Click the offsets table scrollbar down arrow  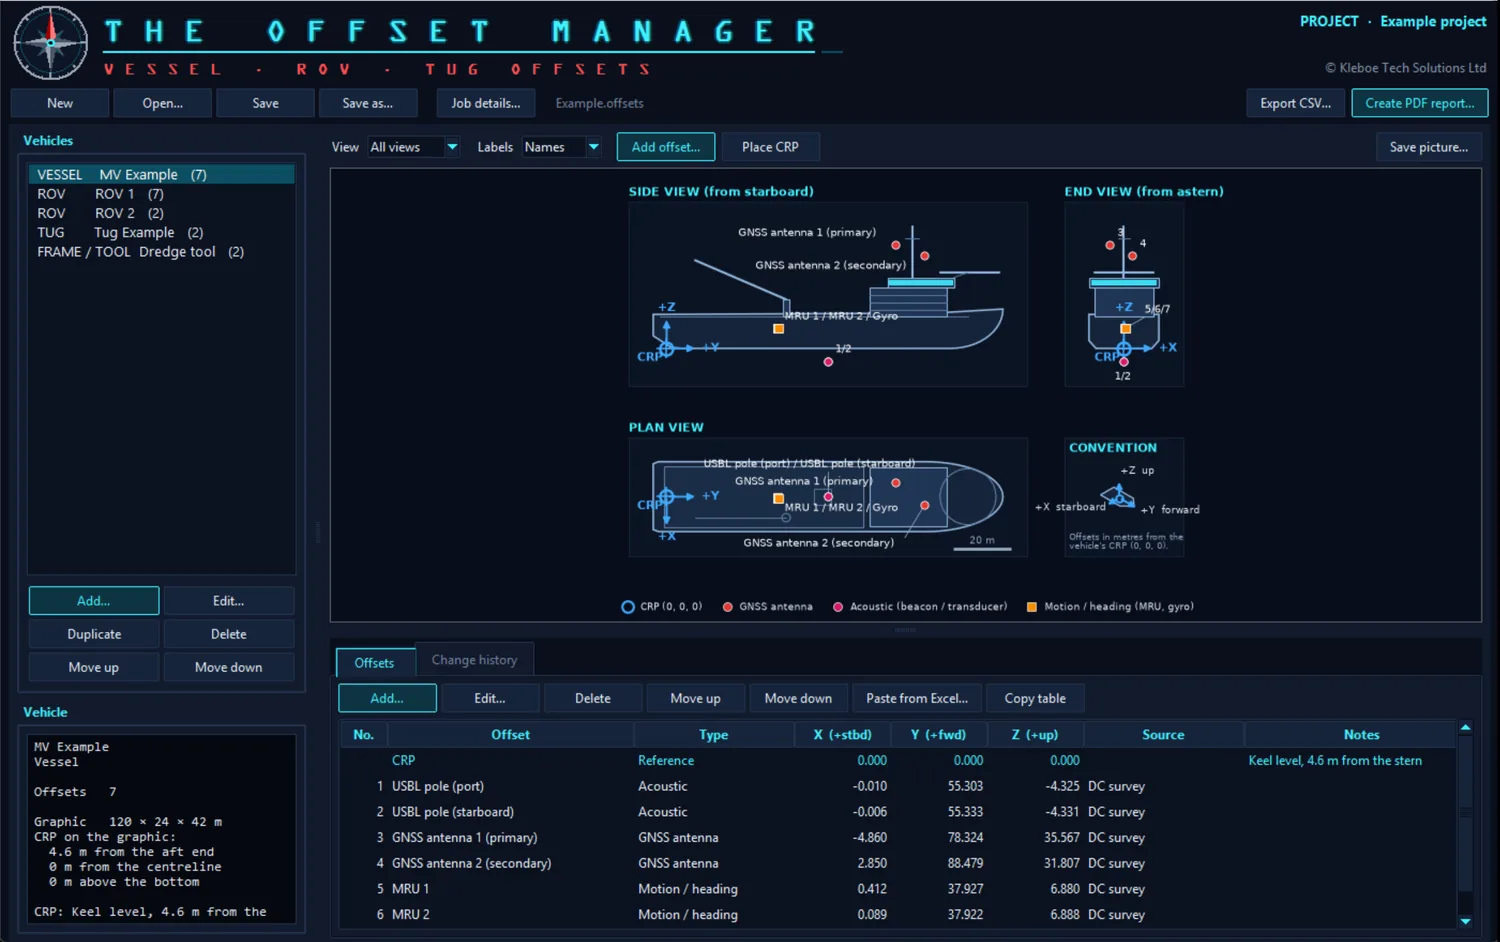pyautogui.click(x=1465, y=921)
